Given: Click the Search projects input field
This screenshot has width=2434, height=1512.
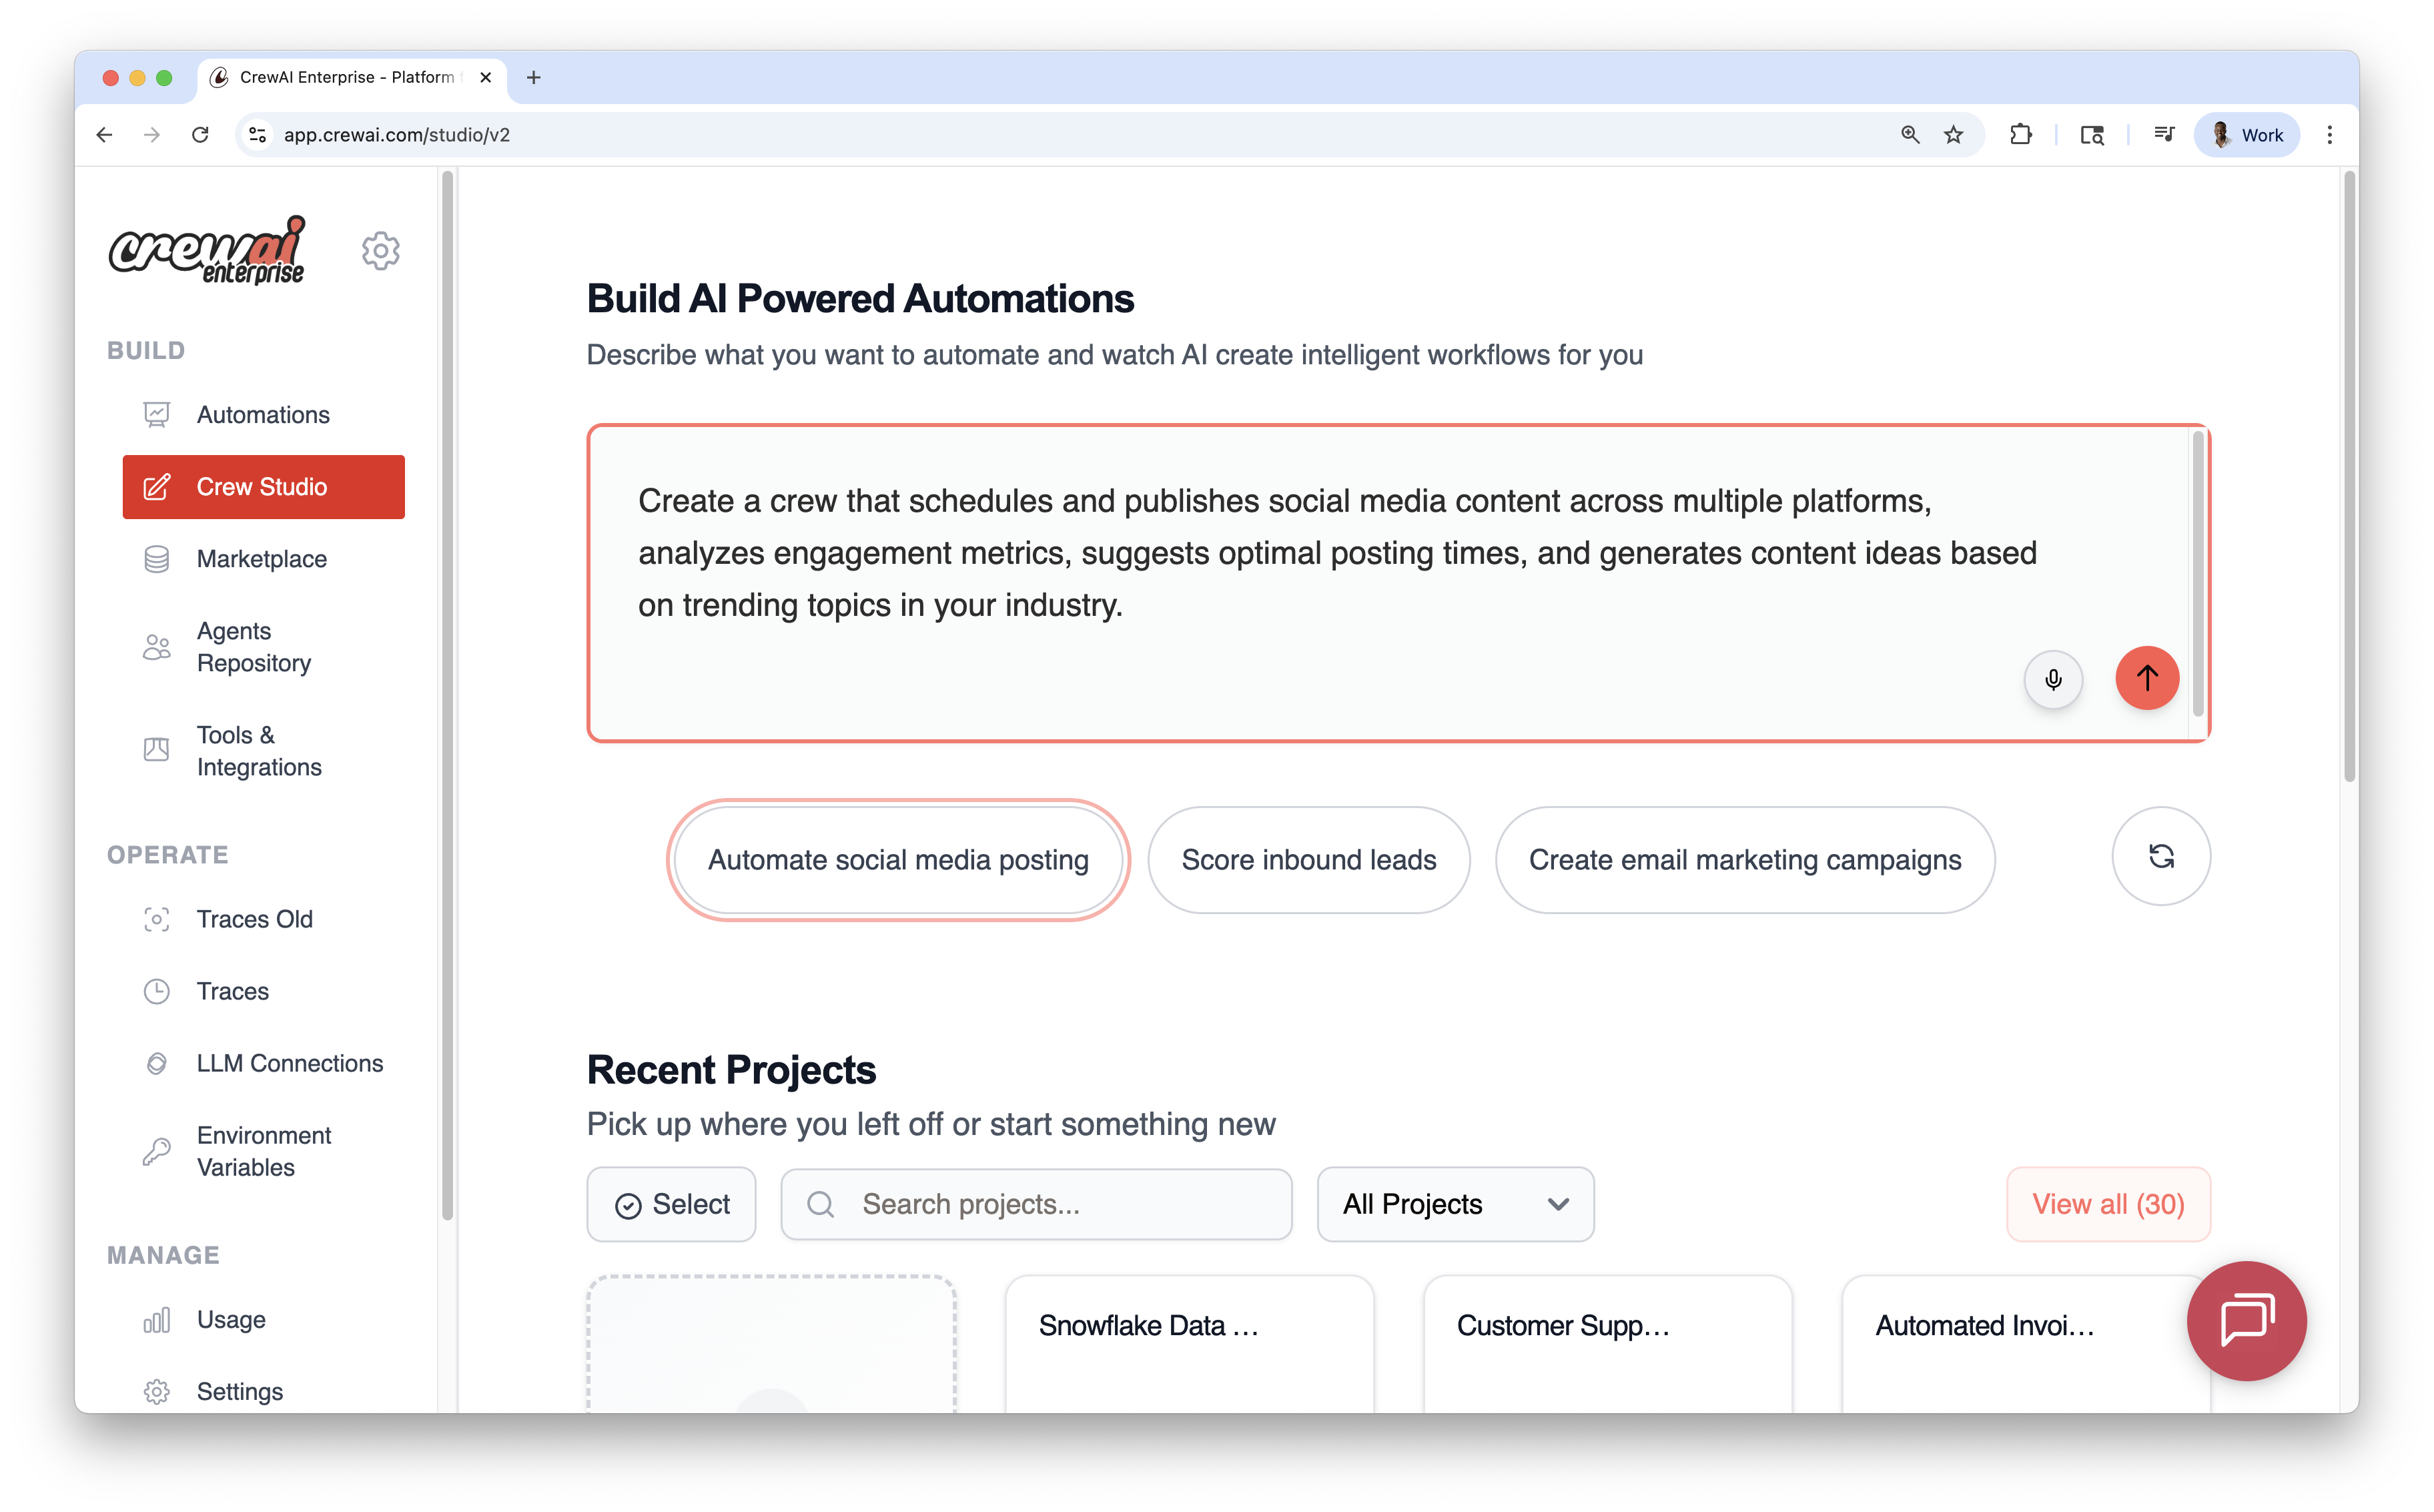Looking at the screenshot, I should pos(1036,1204).
